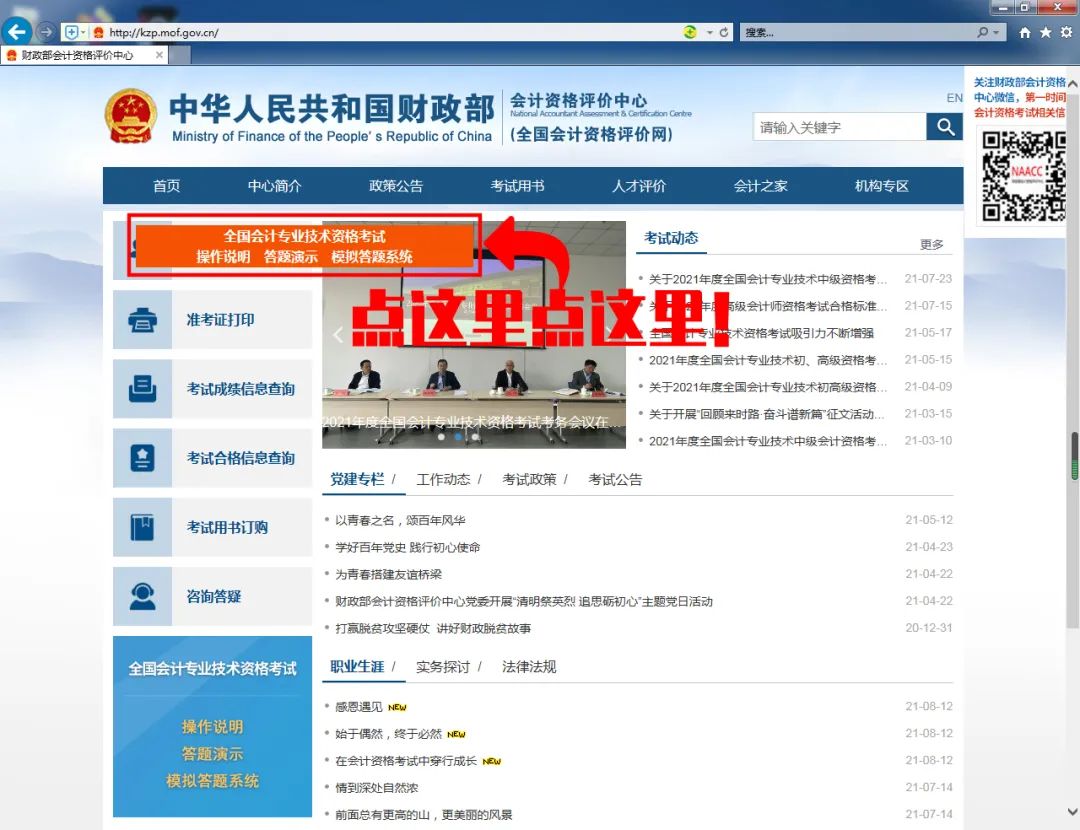Switch to the 考试公告 tab
Image resolution: width=1080 pixels, height=830 pixels.
pyautogui.click(x=615, y=479)
